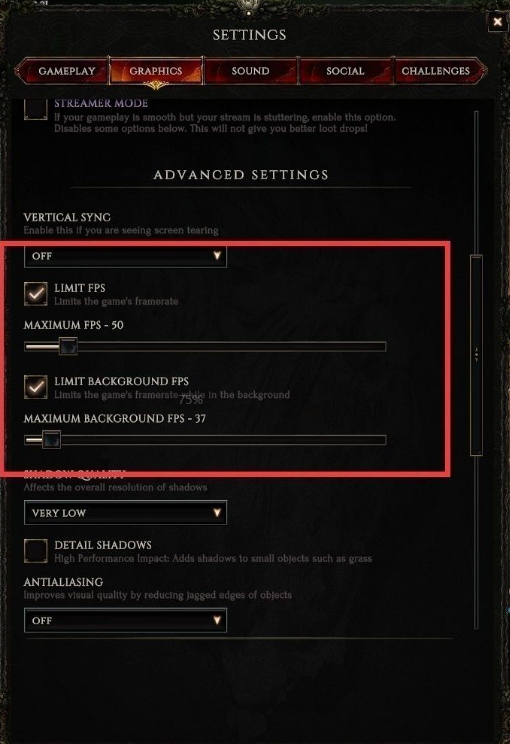Open the Antialiasing dropdown
510x744 pixels.
click(x=125, y=621)
